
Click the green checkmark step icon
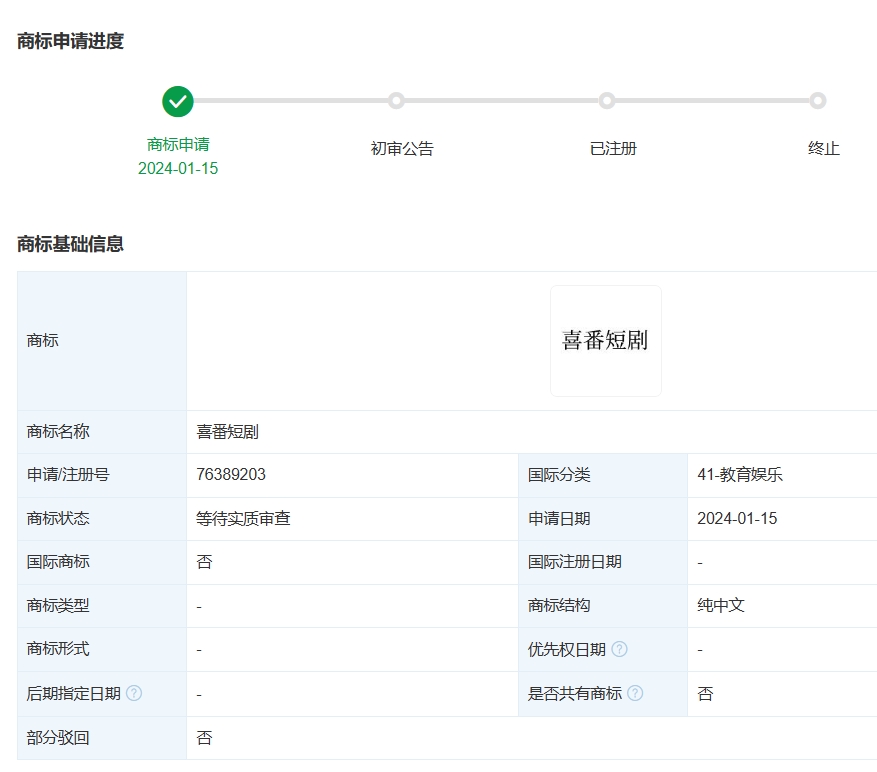pyautogui.click(x=178, y=101)
